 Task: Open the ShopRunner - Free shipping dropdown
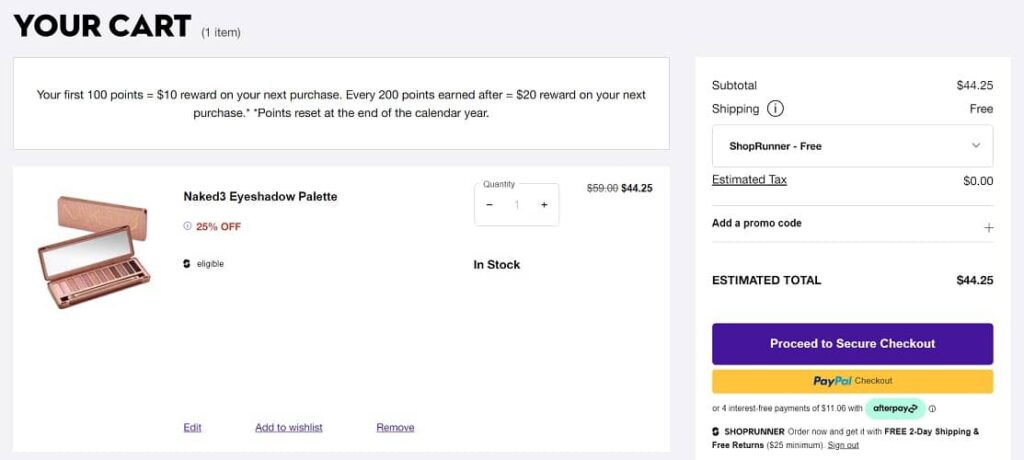(852, 146)
